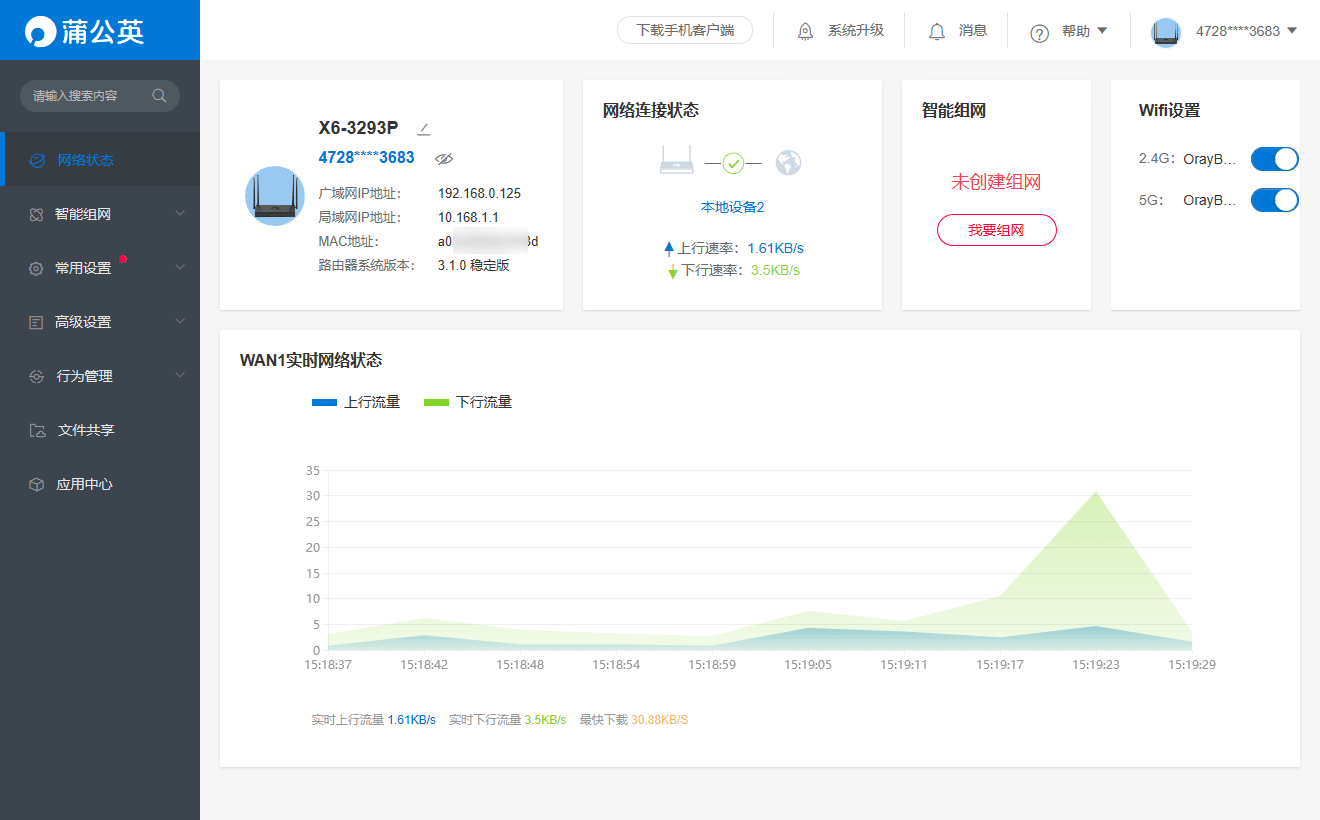Open the account dropdown for 4728****3683
Image resolution: width=1320 pixels, height=820 pixels.
coord(1244,31)
